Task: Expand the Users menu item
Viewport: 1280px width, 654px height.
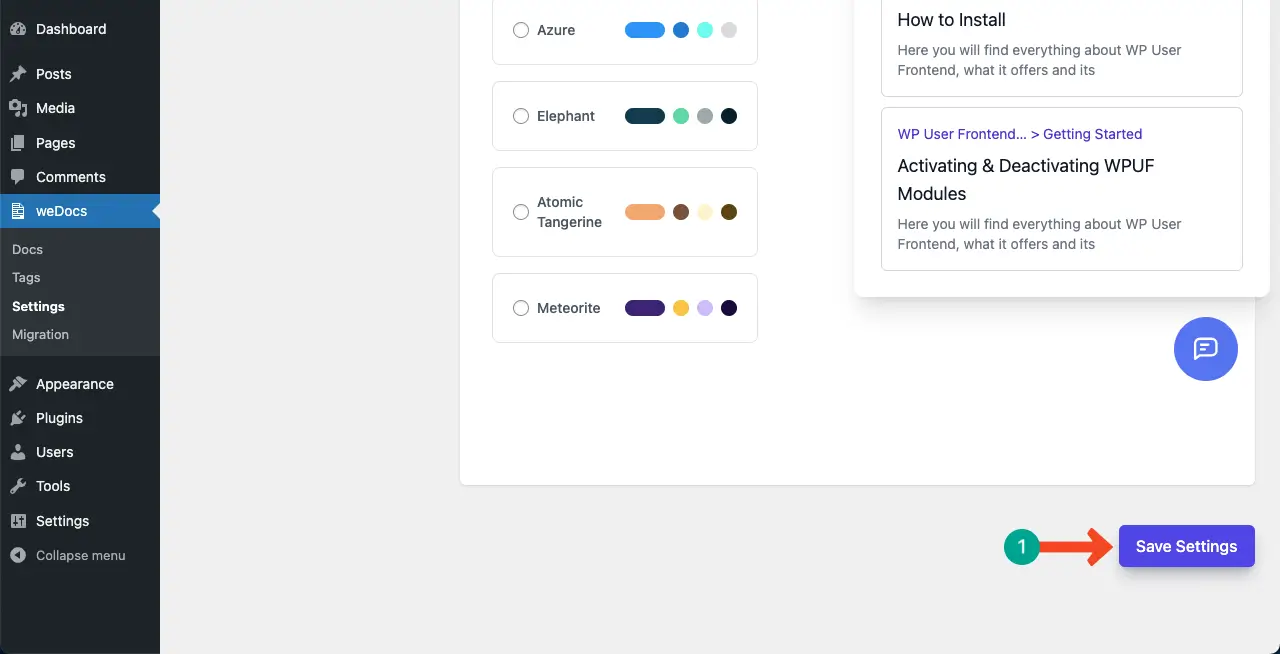Action: (x=54, y=452)
